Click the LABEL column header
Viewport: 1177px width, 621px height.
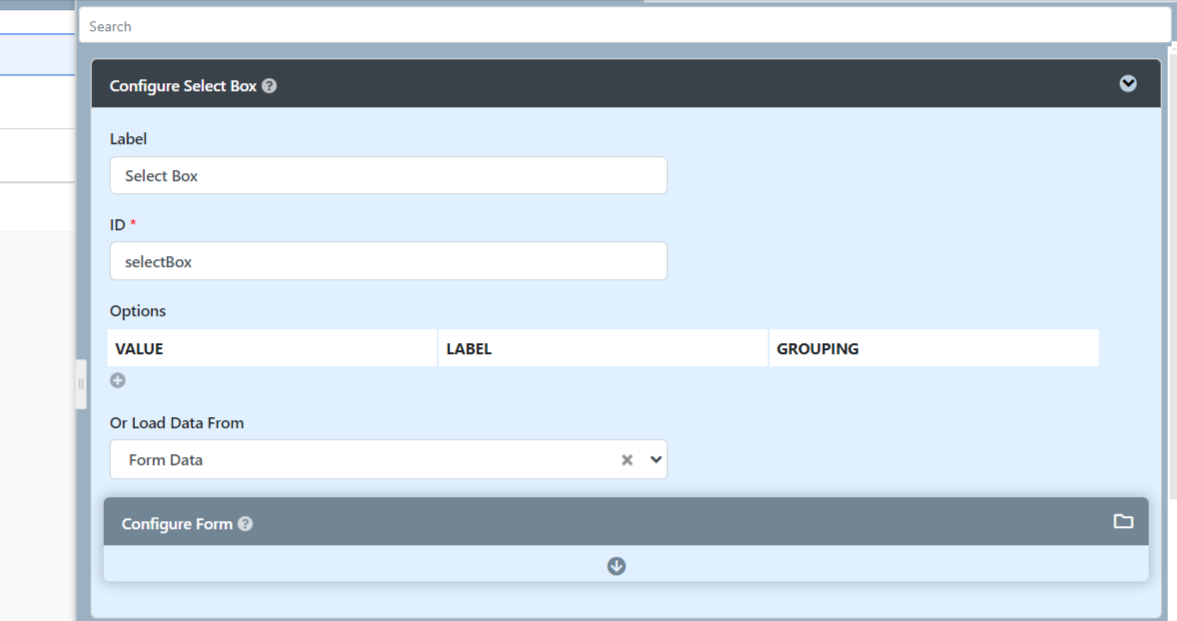[x=603, y=348]
